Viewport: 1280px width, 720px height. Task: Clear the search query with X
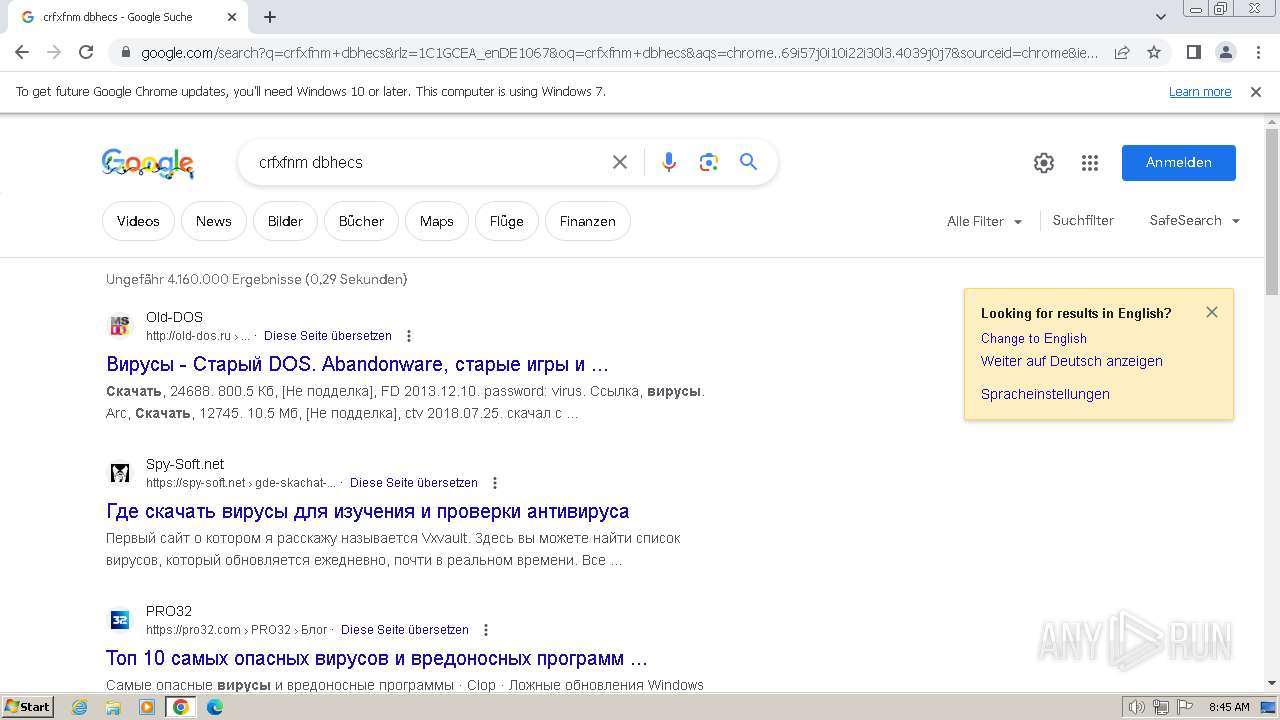pyautogui.click(x=620, y=162)
